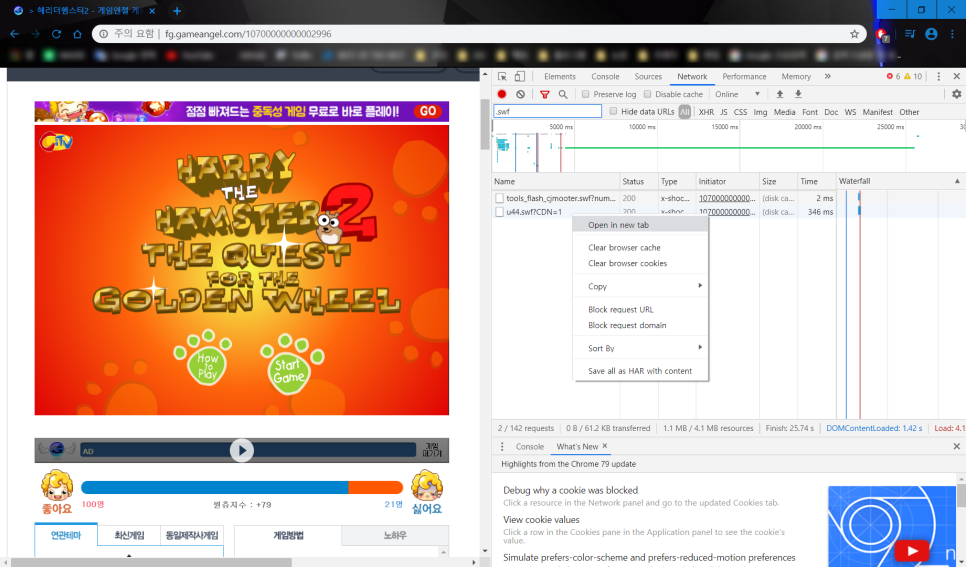Click the like/dislike rating bar
Viewport: 966px width, 567px height.
(x=242, y=487)
